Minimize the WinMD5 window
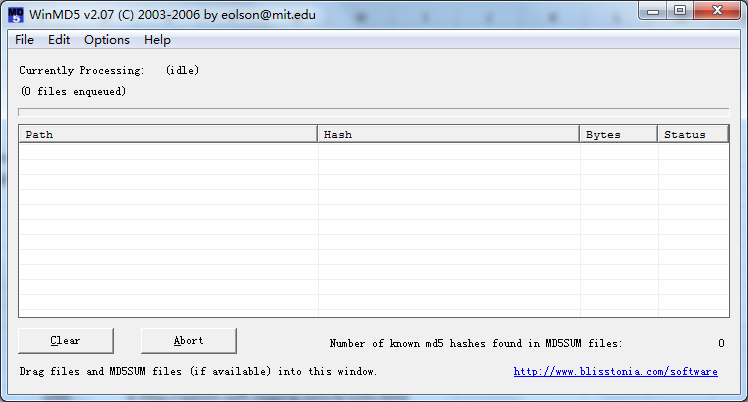The width and height of the screenshot is (748, 402). point(653,10)
